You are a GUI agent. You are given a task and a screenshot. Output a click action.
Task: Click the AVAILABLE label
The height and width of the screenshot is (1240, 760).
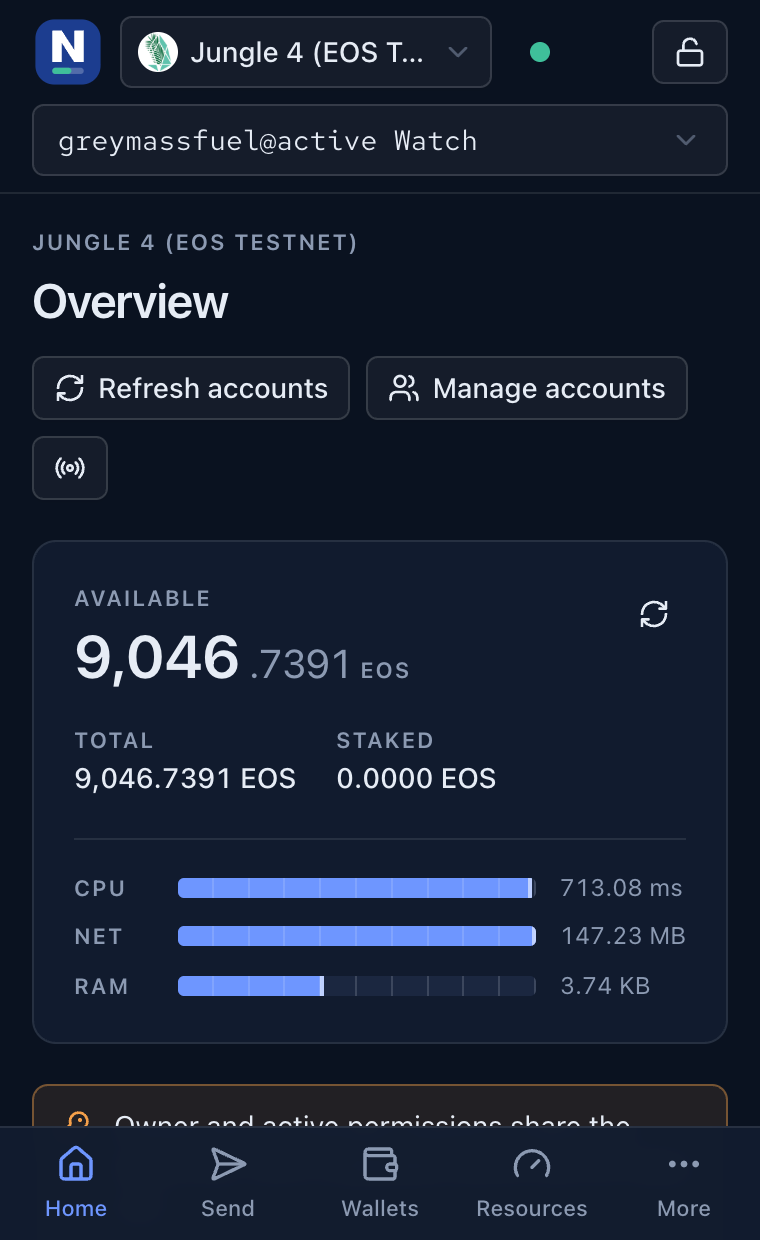[142, 599]
